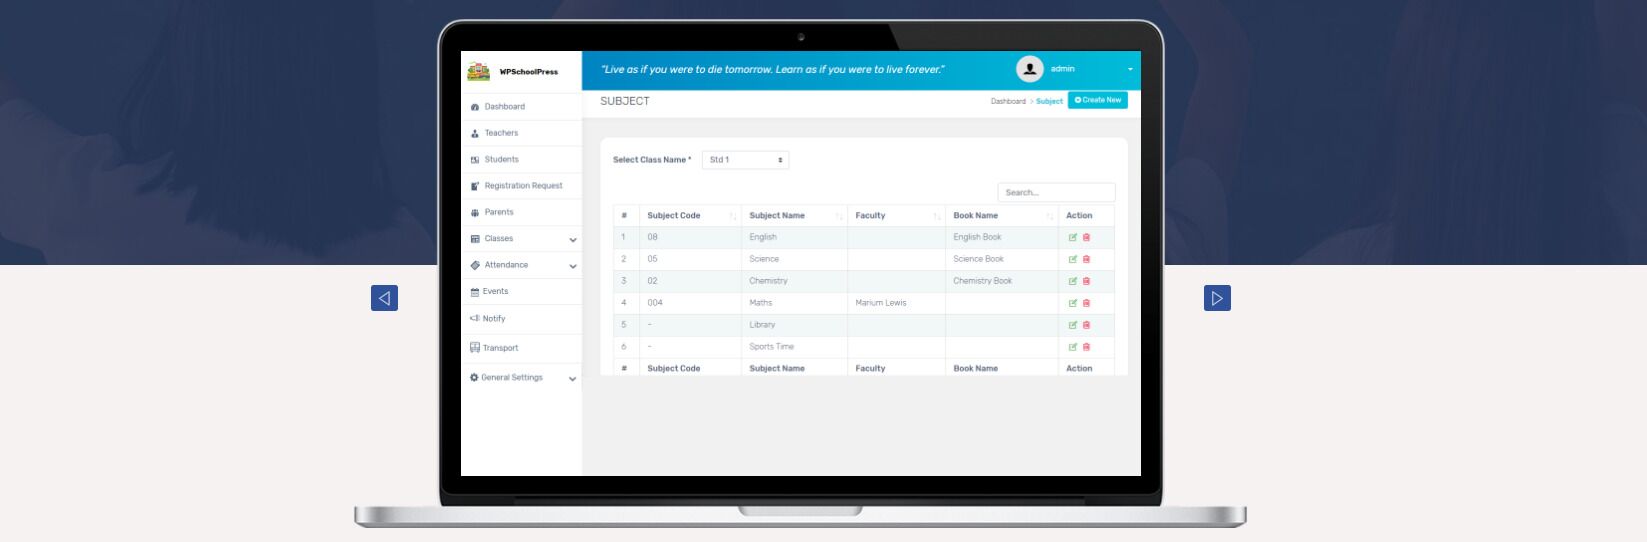
Task: Open the Teachers sidebar item
Action: [521, 133]
